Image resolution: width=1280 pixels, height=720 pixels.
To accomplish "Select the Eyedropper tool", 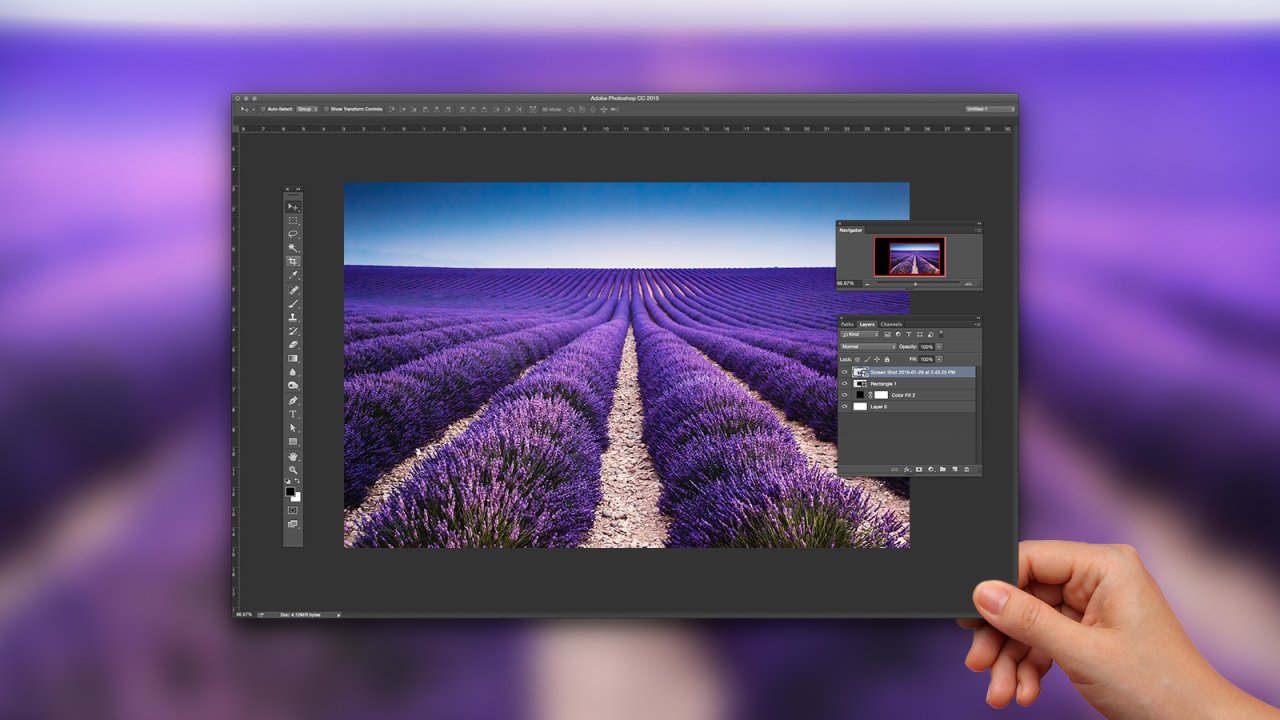I will tap(293, 275).
